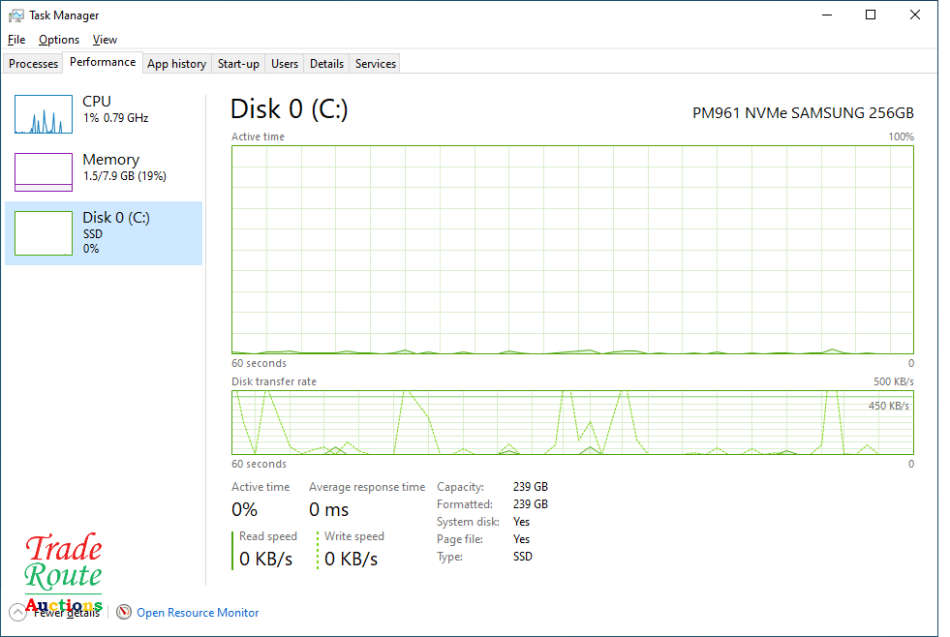The height and width of the screenshot is (637, 950).
Task: Click the Task Manager icon in the title bar
Action: click(14, 15)
